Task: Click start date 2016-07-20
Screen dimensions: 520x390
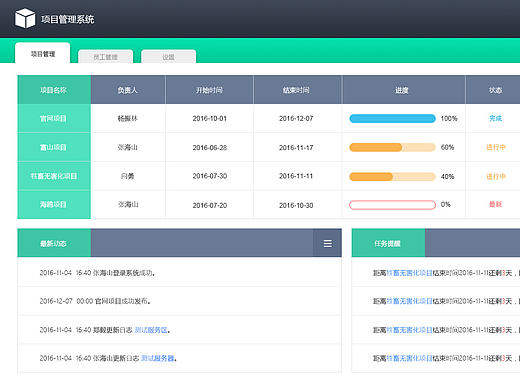Action: pos(210,205)
